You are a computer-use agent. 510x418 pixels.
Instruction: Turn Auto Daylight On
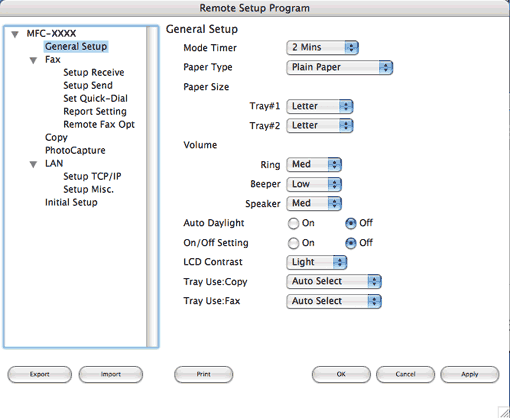(293, 223)
